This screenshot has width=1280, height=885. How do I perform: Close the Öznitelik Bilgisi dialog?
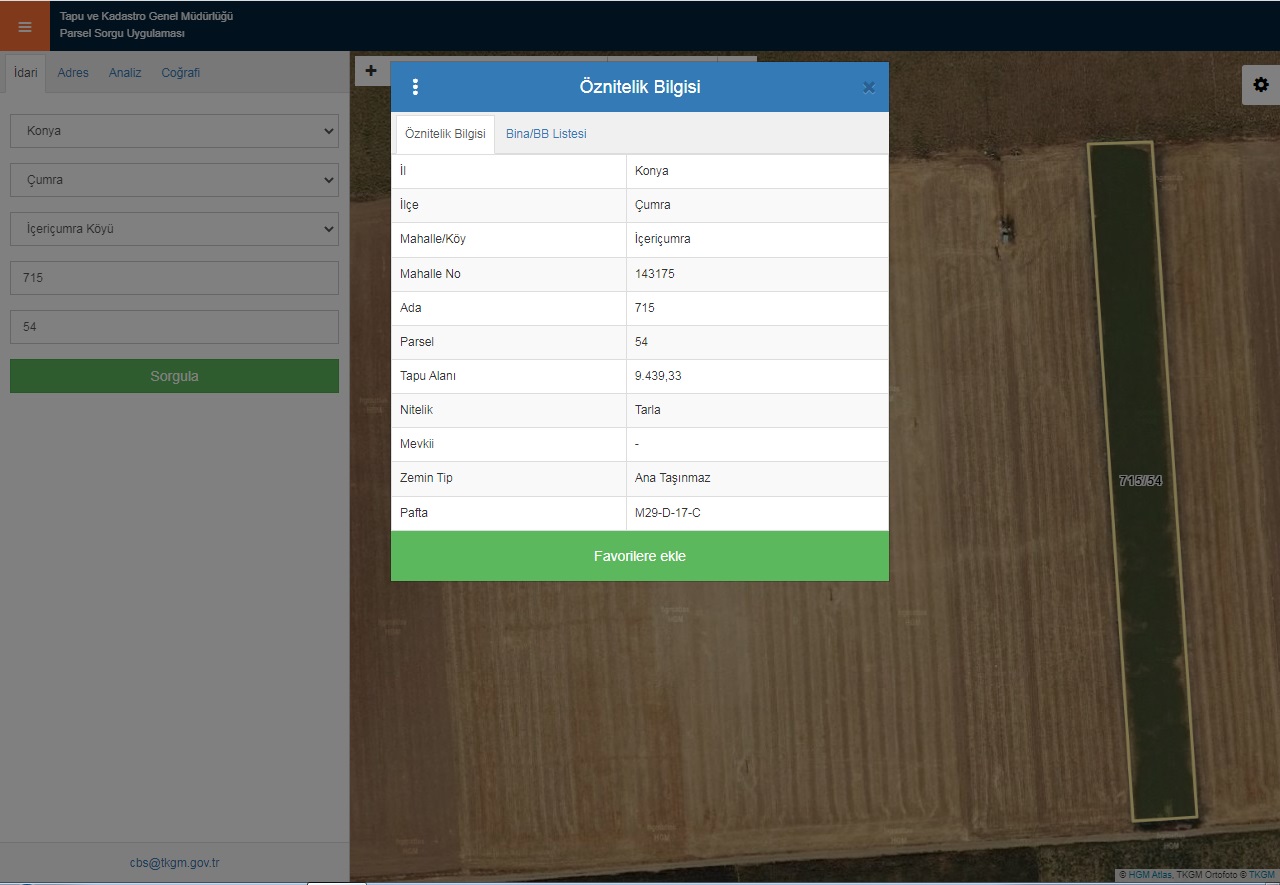coord(868,87)
